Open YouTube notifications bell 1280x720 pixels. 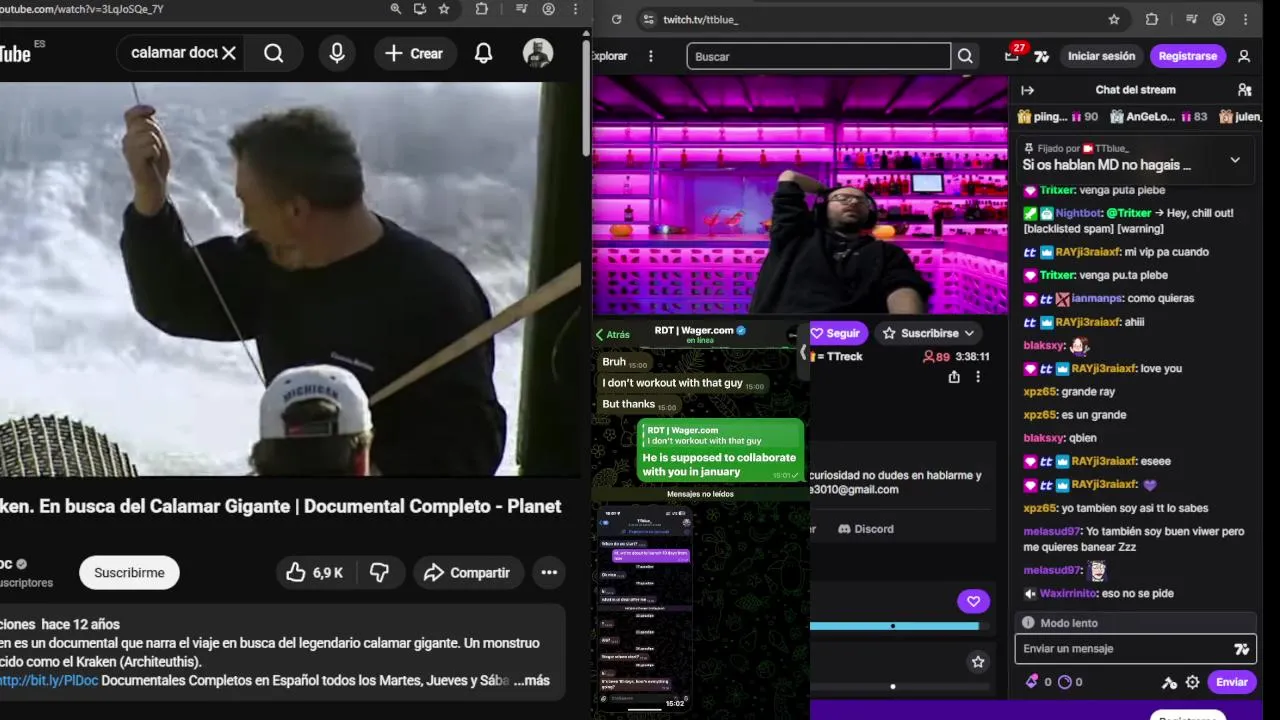click(x=483, y=53)
